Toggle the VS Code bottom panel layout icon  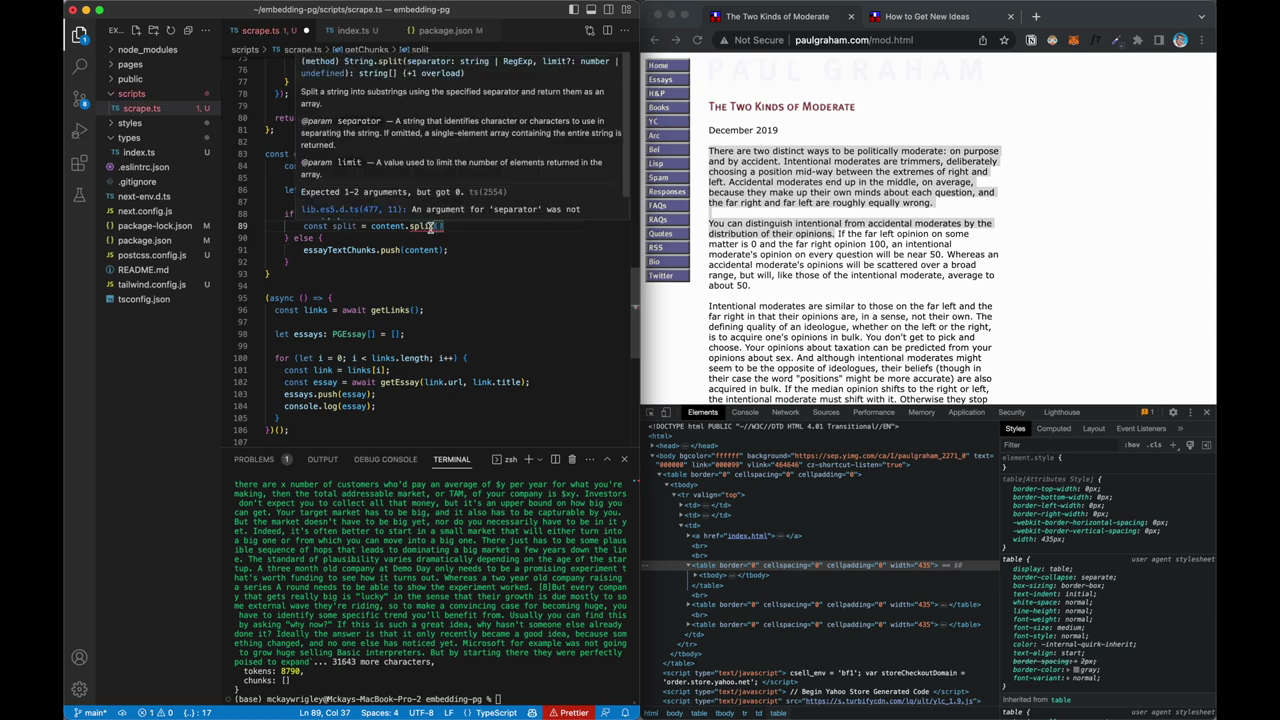pyautogui.click(x=591, y=10)
